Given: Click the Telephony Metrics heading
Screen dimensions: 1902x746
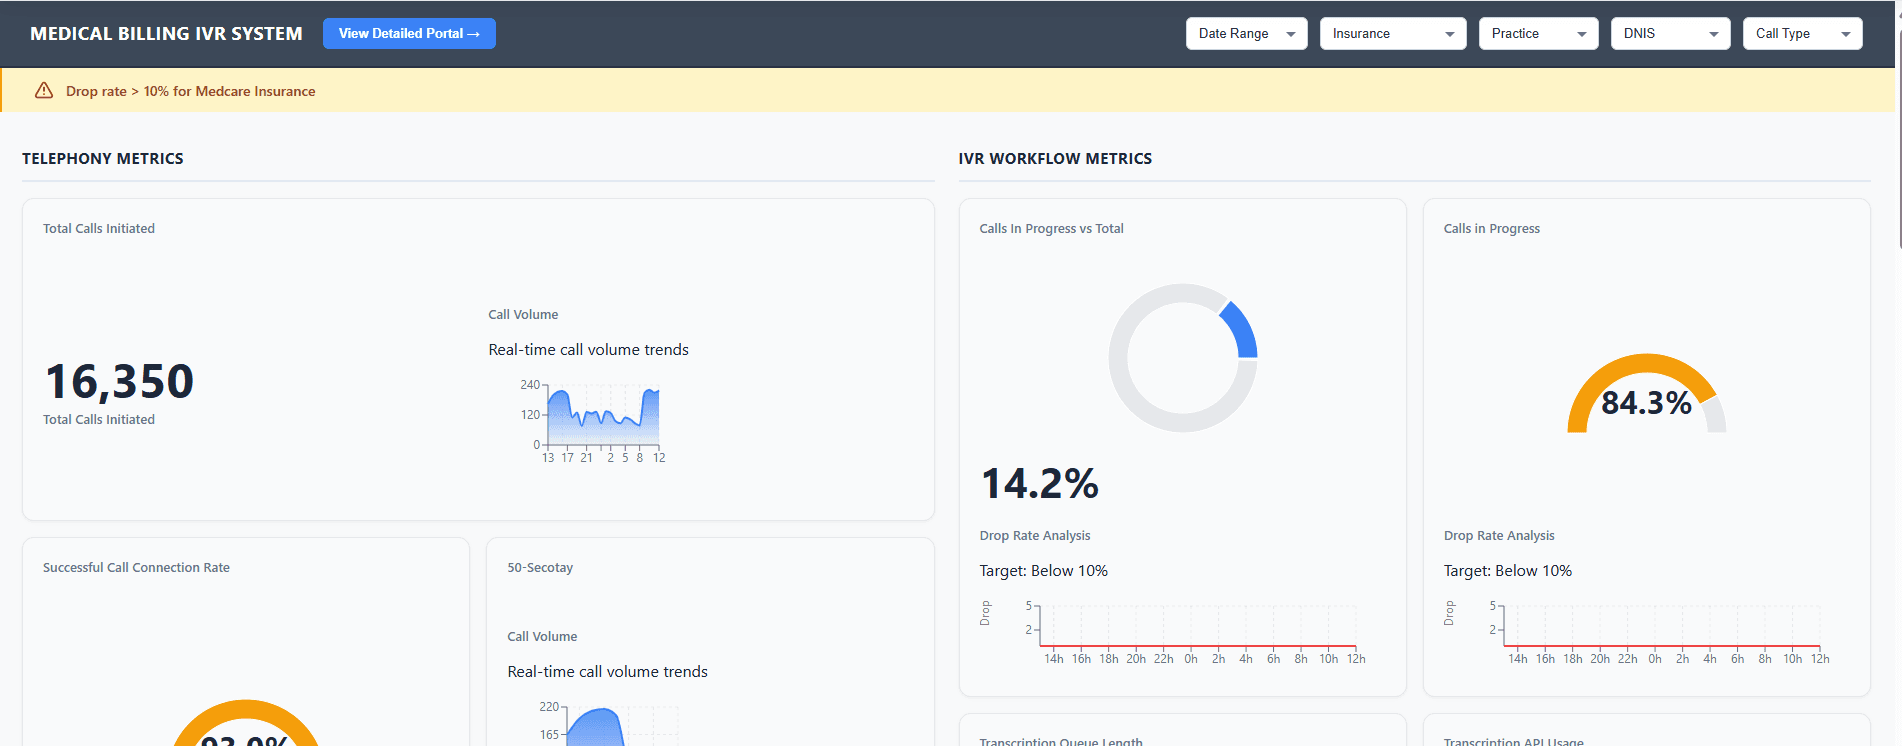Looking at the screenshot, I should coord(103,158).
